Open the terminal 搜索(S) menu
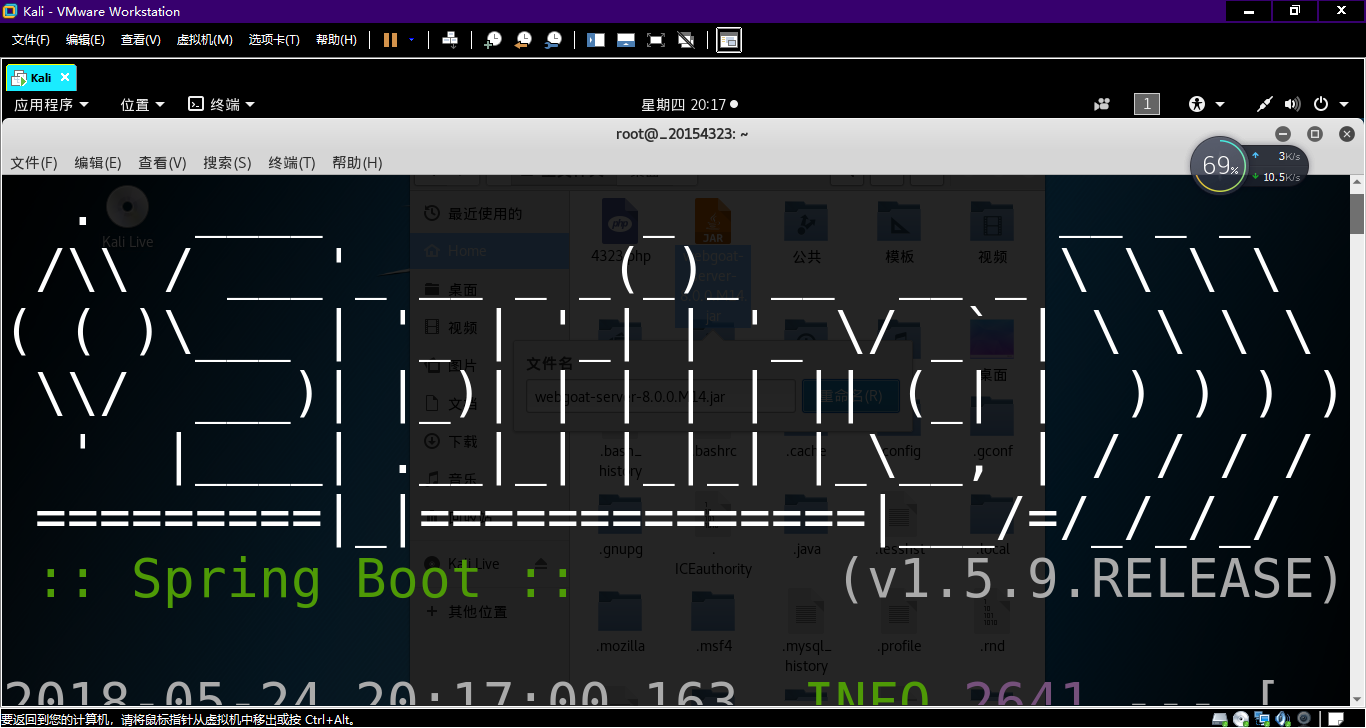This screenshot has height=728, width=1366. point(227,163)
